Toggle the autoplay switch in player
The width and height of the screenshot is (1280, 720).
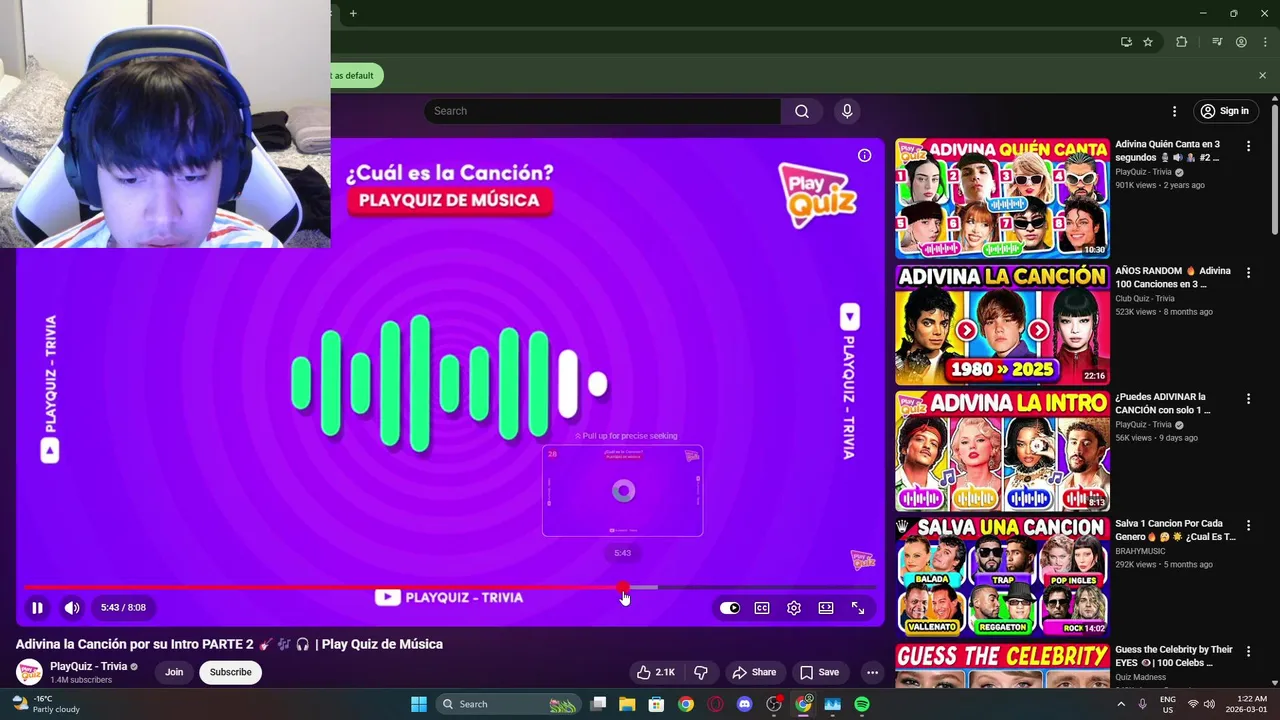tap(730, 608)
